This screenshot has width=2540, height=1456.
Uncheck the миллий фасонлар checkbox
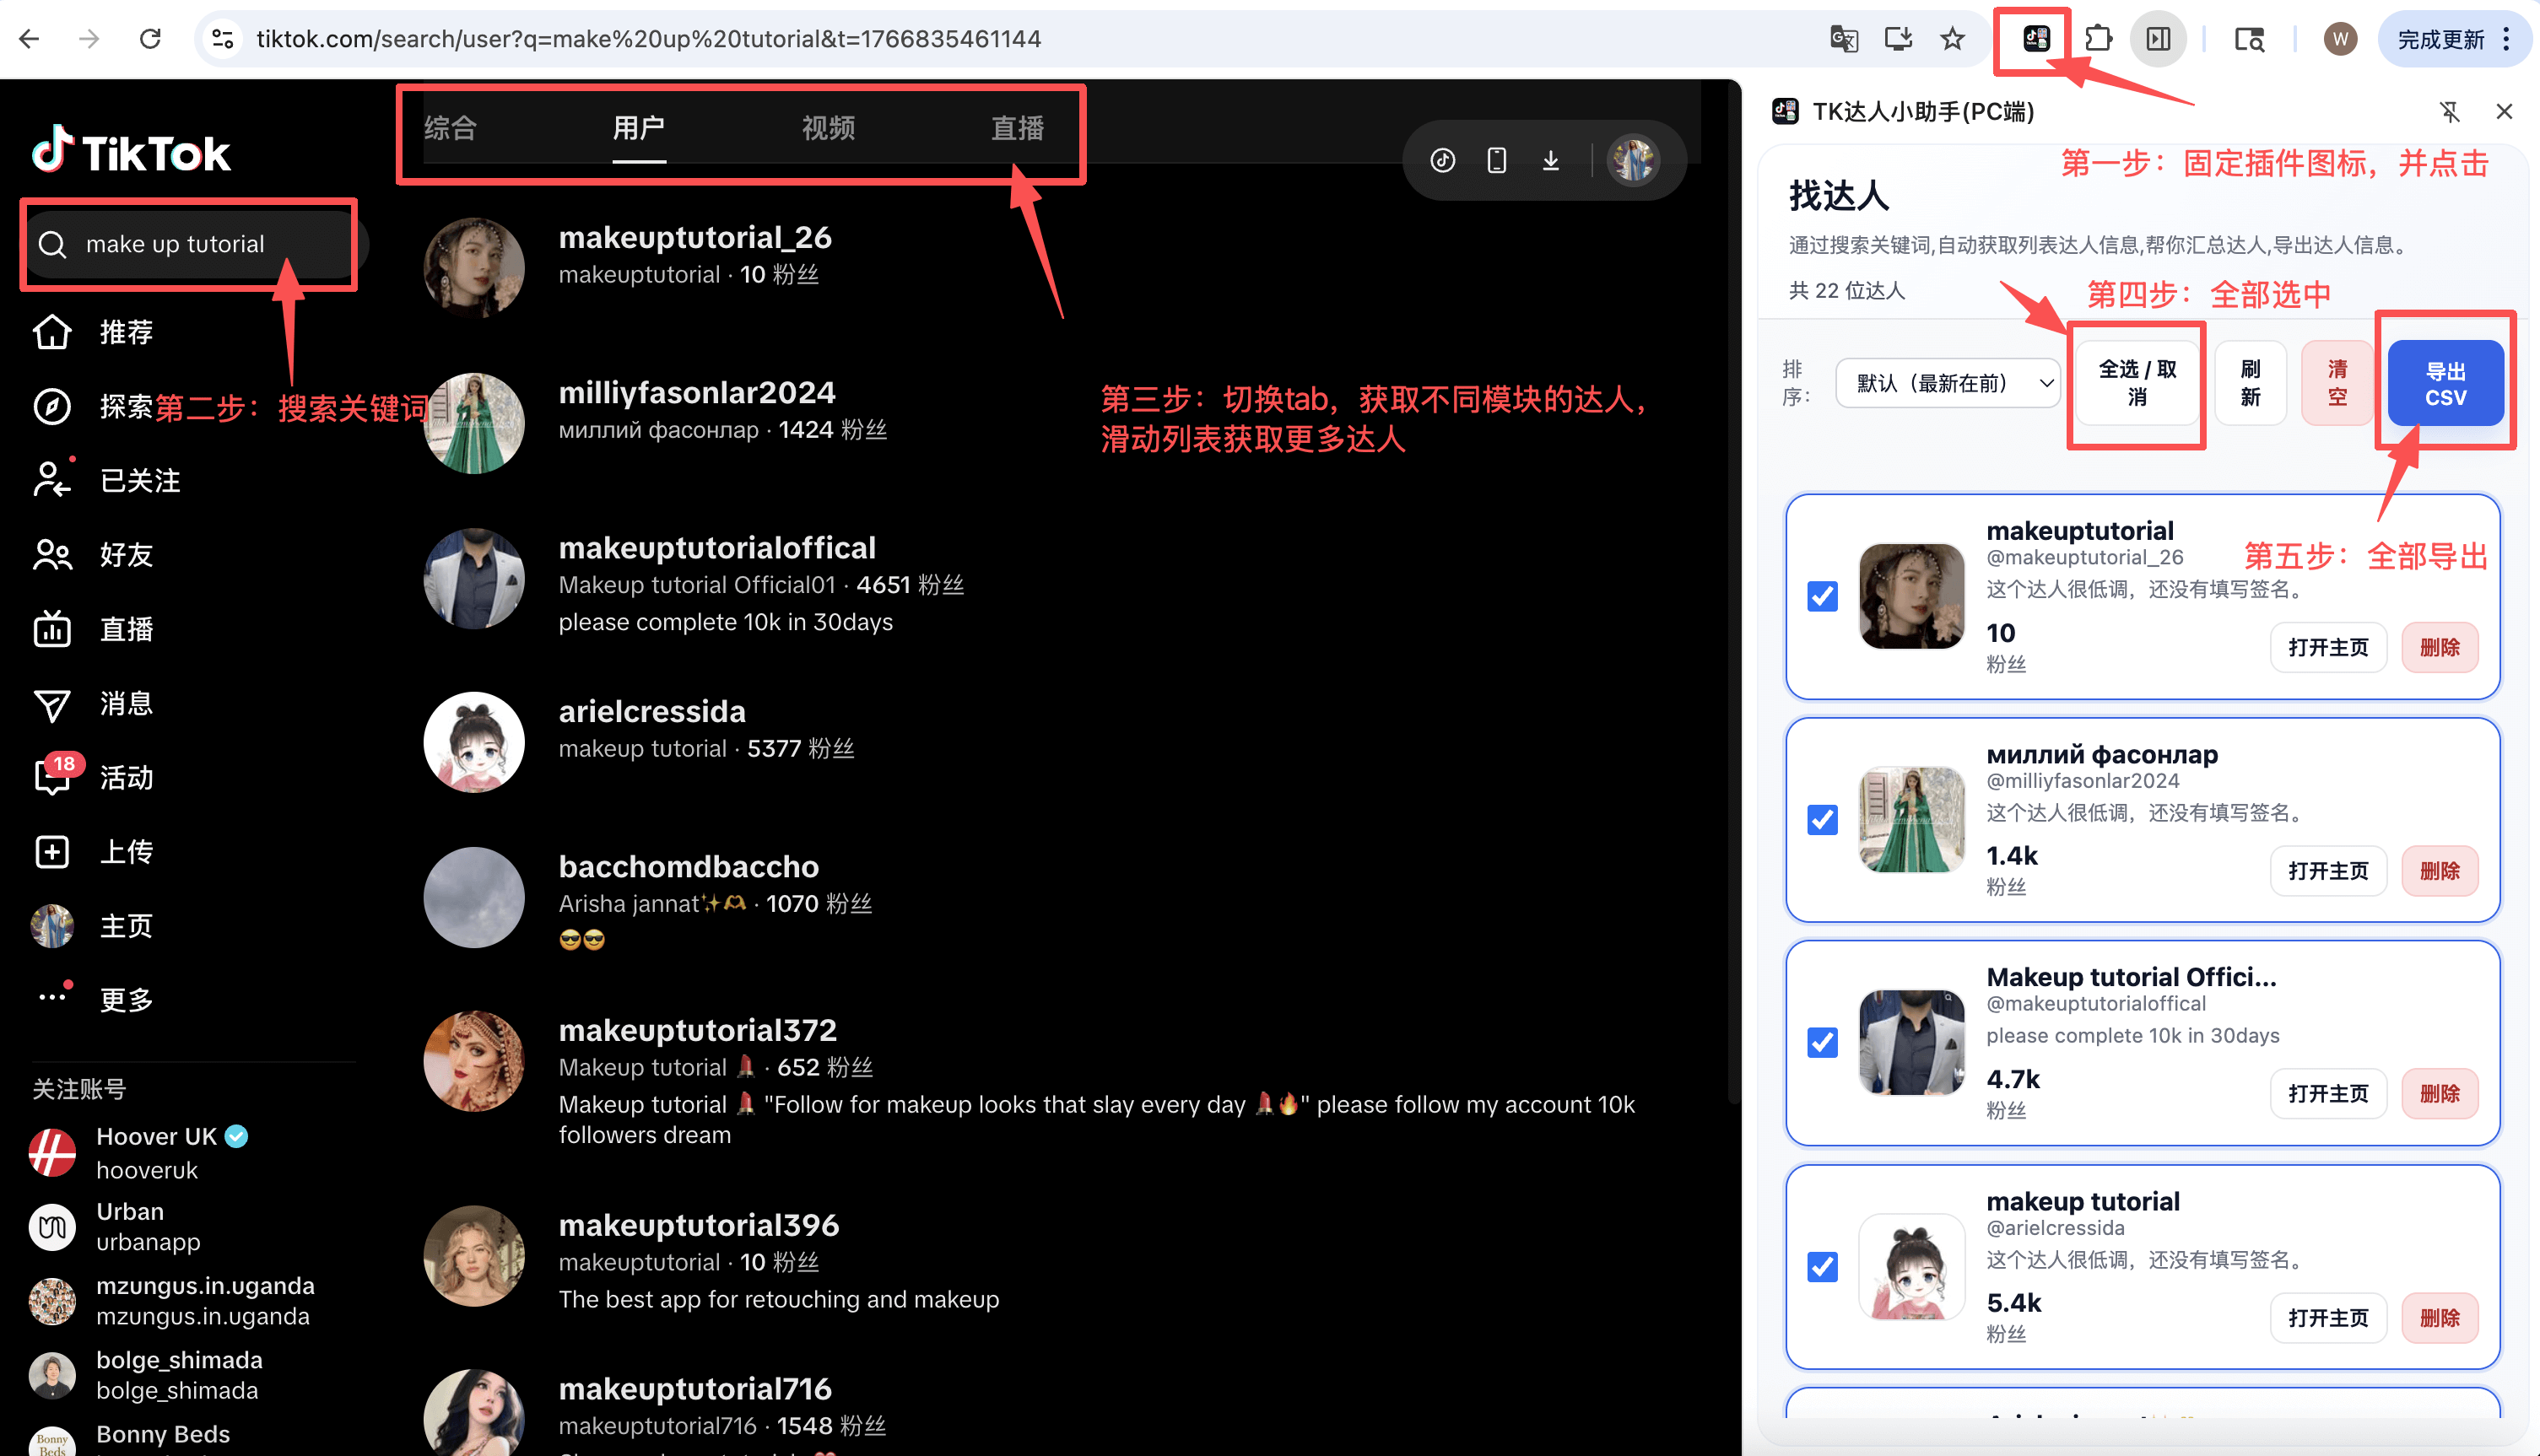[1822, 820]
